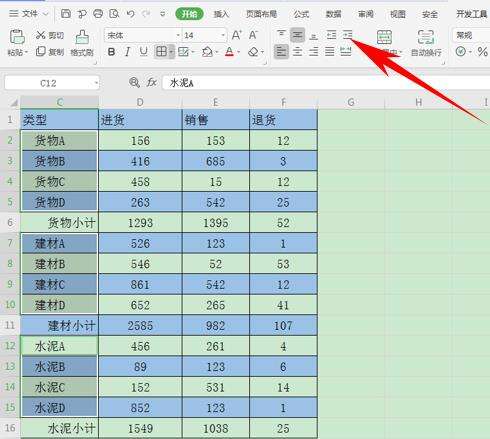
Task: Toggle underline formatting
Action: click(x=143, y=52)
